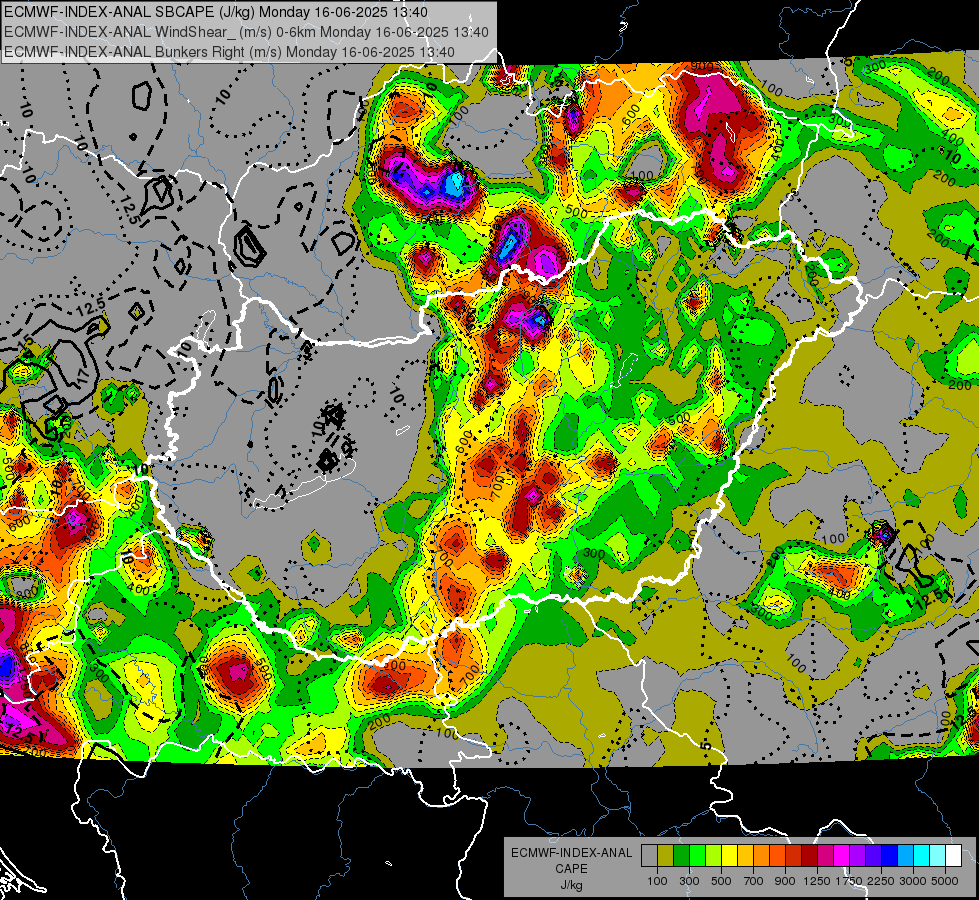Click the legend value 100
The height and width of the screenshot is (900, 979).
657,881
